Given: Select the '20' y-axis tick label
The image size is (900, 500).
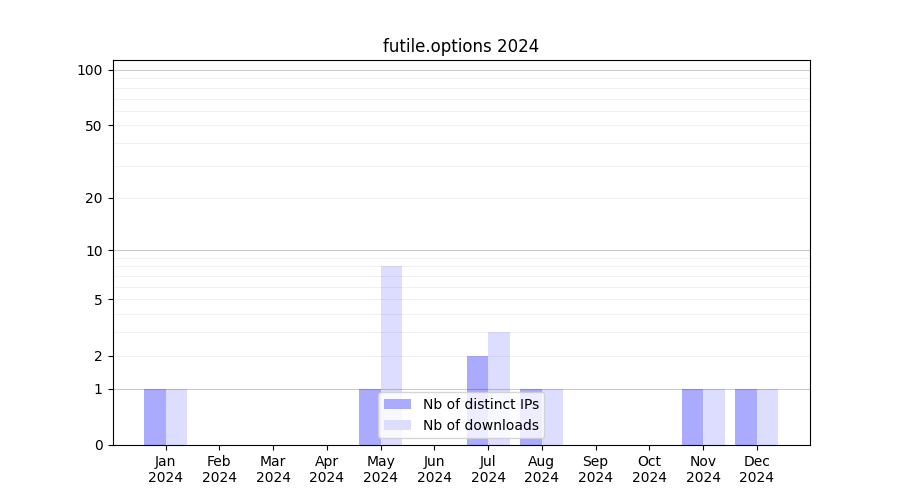Looking at the screenshot, I should click(94, 198).
